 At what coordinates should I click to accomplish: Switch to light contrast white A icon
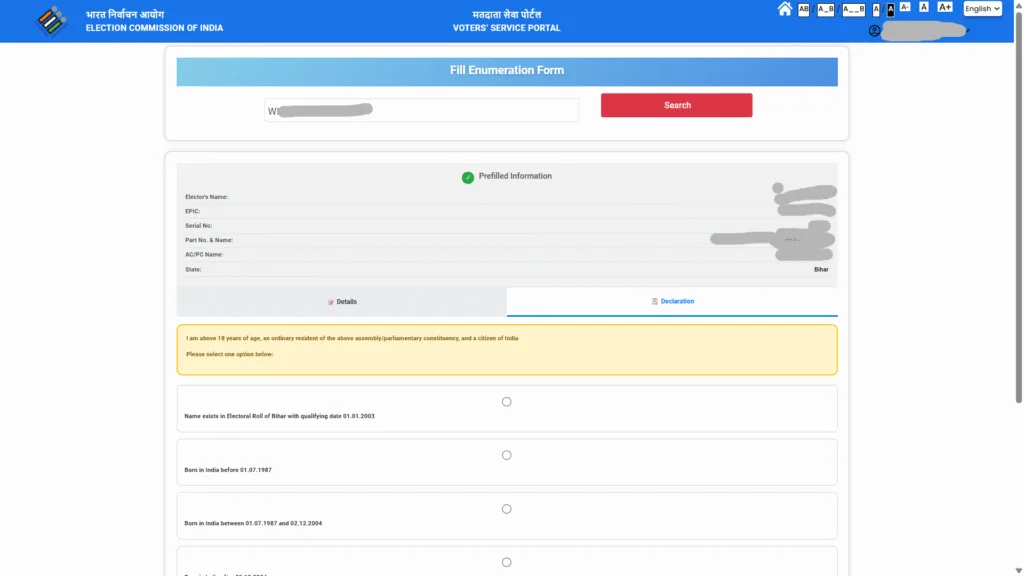[876, 10]
